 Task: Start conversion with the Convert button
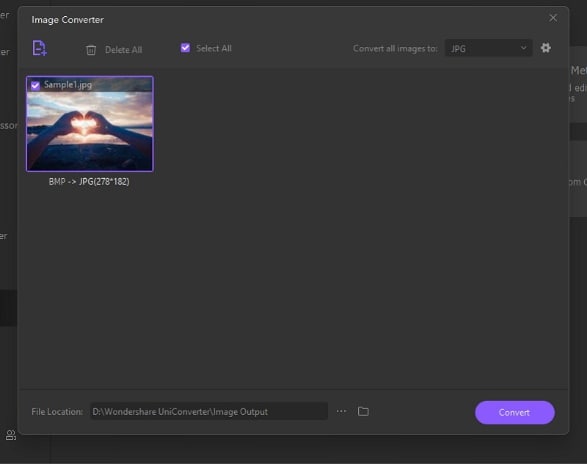coord(515,412)
